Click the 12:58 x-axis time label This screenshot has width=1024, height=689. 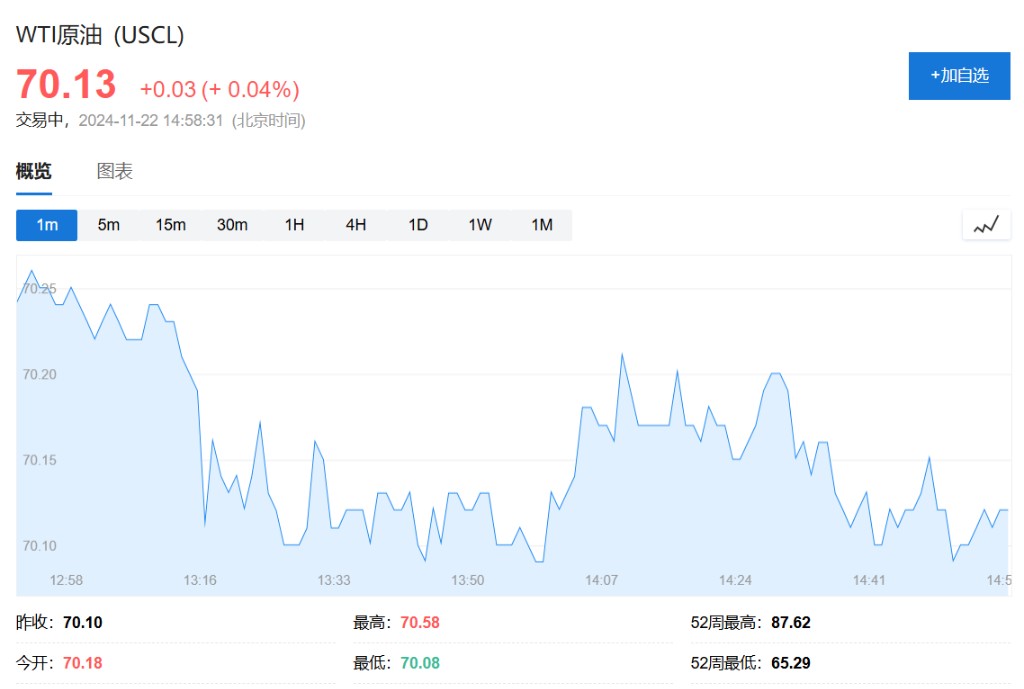coord(67,580)
